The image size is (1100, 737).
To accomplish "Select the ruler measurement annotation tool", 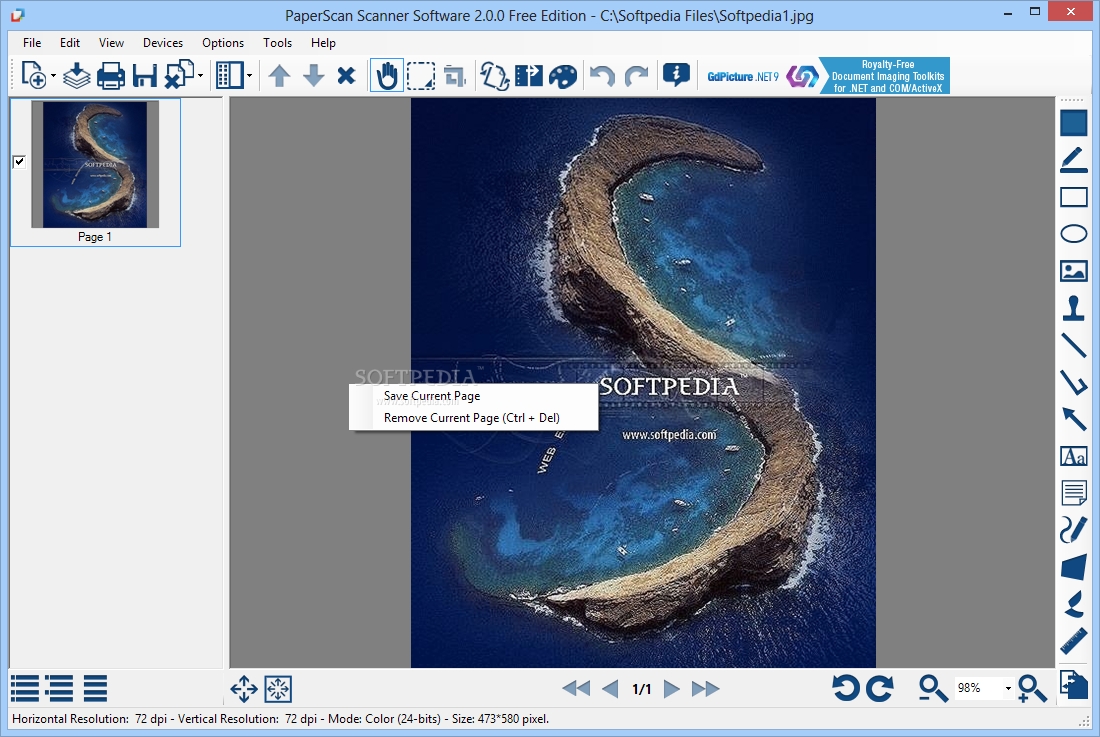I will tap(1073, 641).
